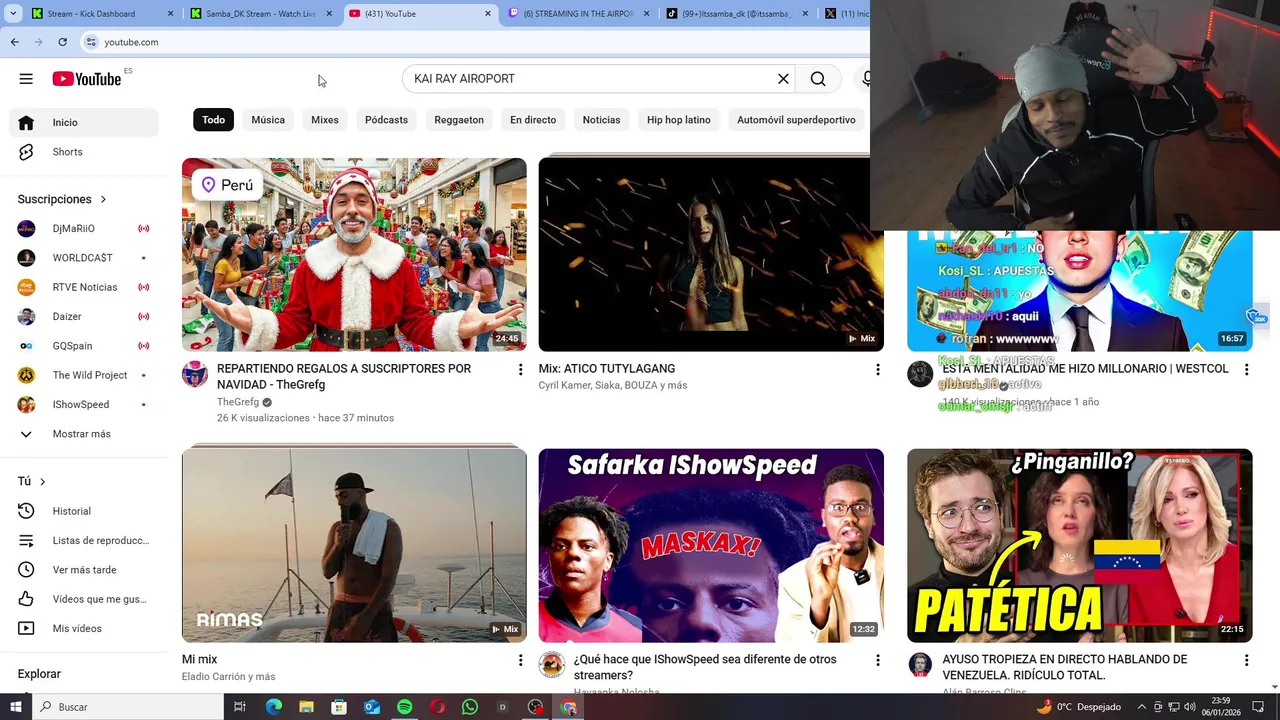Select the En directo filter chip
Image resolution: width=1280 pixels, height=720 pixels.
pyautogui.click(x=533, y=120)
